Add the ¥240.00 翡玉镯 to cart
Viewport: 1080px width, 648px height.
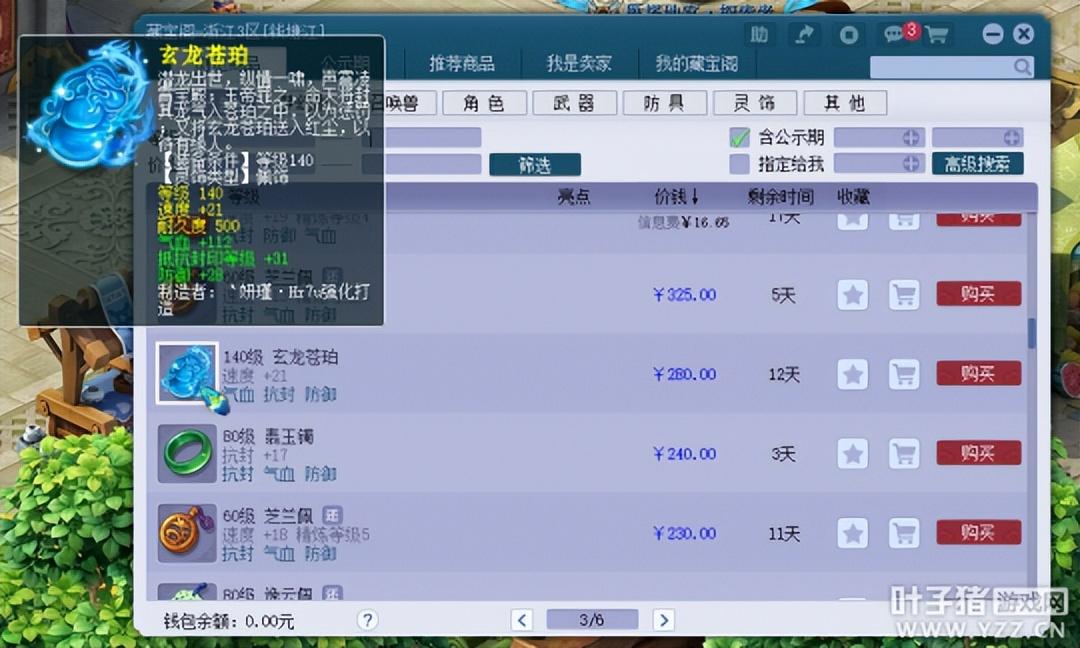point(904,454)
